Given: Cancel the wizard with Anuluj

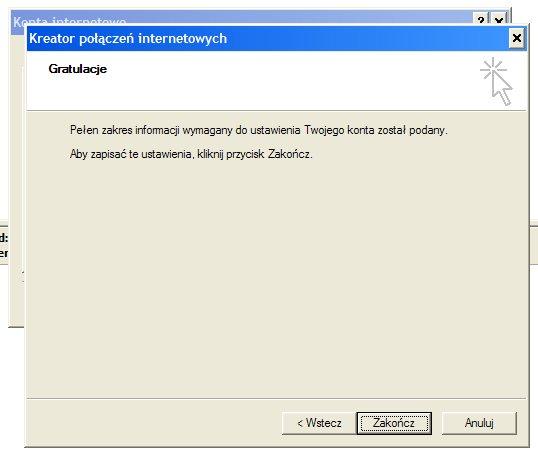Looking at the screenshot, I should click(x=479, y=423).
